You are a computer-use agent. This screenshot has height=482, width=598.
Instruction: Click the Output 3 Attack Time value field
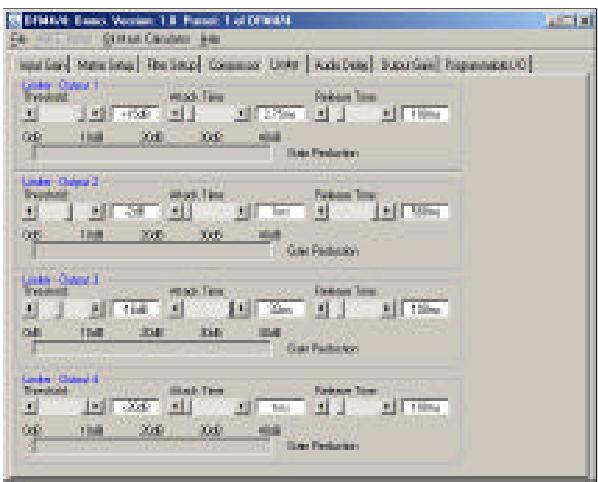click(x=281, y=309)
